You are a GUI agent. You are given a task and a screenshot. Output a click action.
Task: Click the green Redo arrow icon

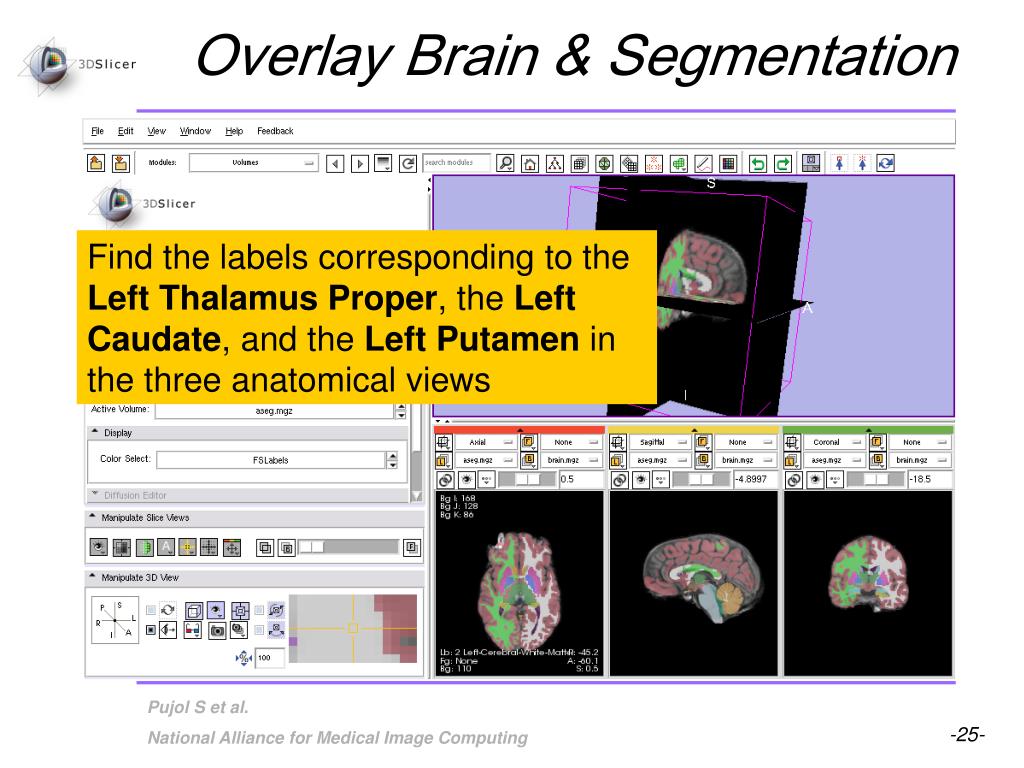[783, 163]
